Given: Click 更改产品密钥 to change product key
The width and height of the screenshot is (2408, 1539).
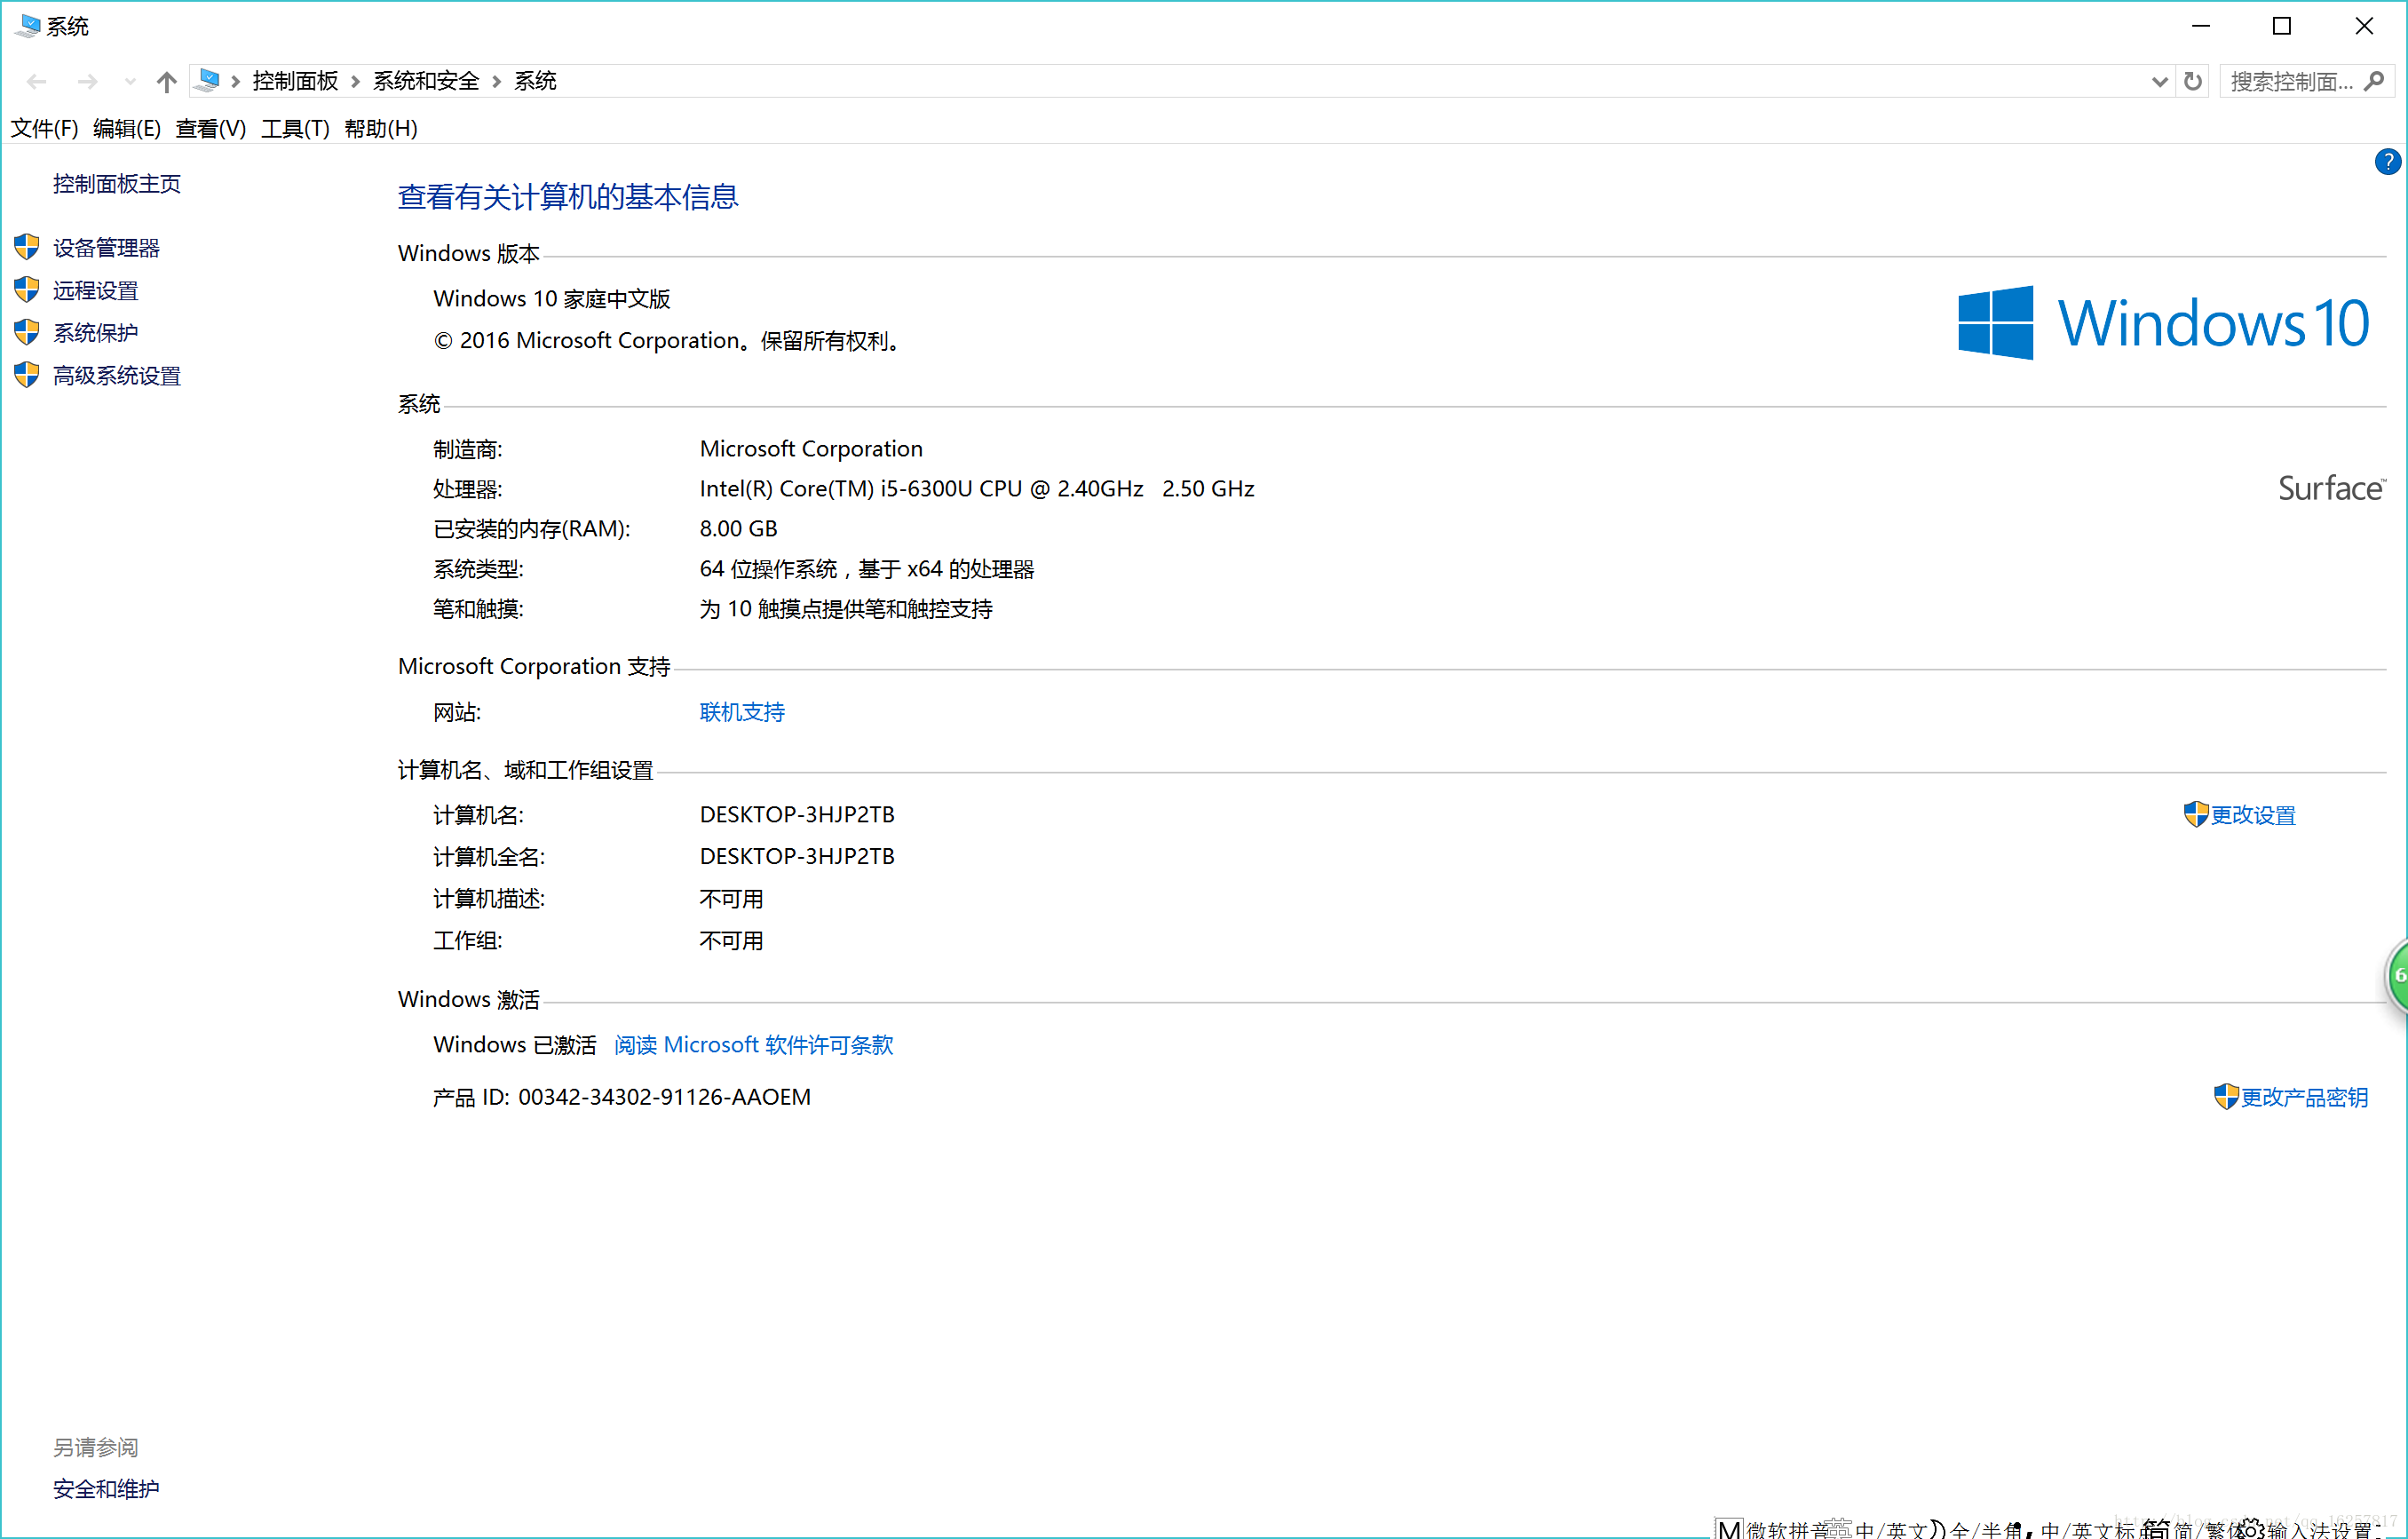Looking at the screenshot, I should [x=2304, y=1097].
